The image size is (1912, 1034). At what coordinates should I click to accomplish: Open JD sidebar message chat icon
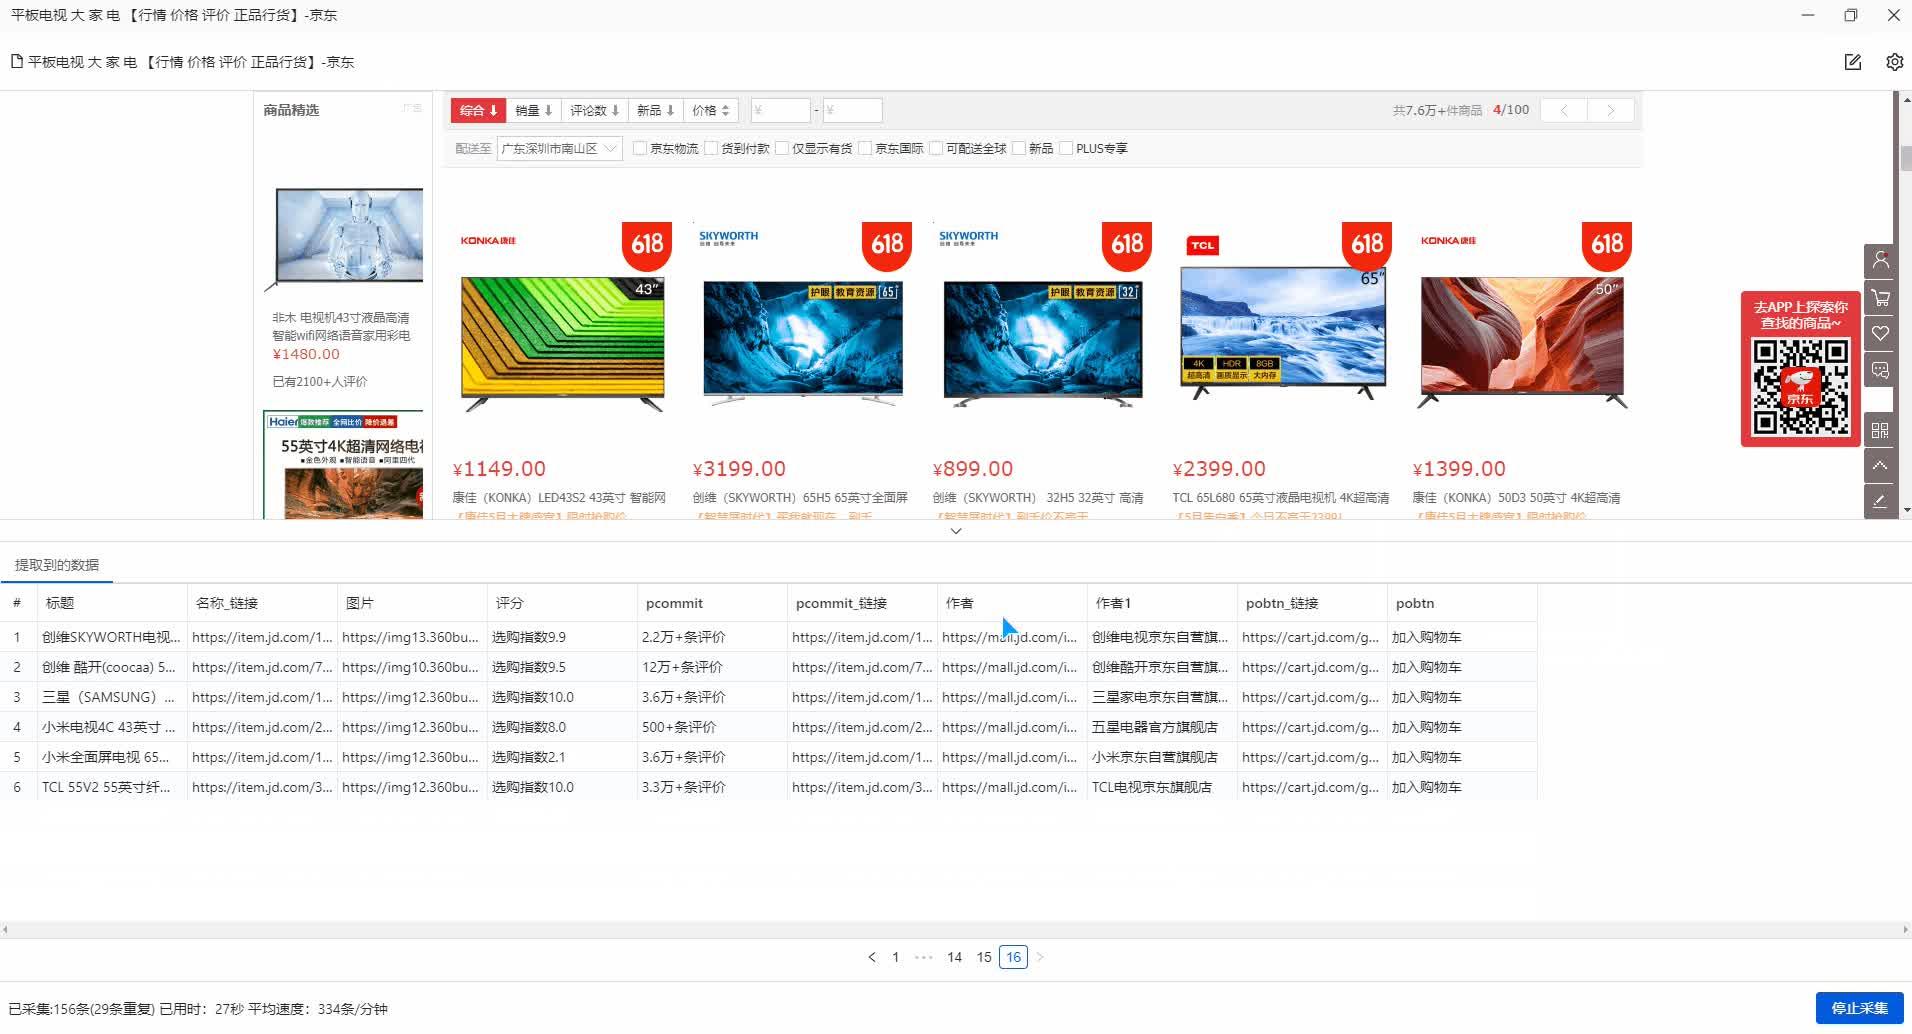pyautogui.click(x=1880, y=371)
